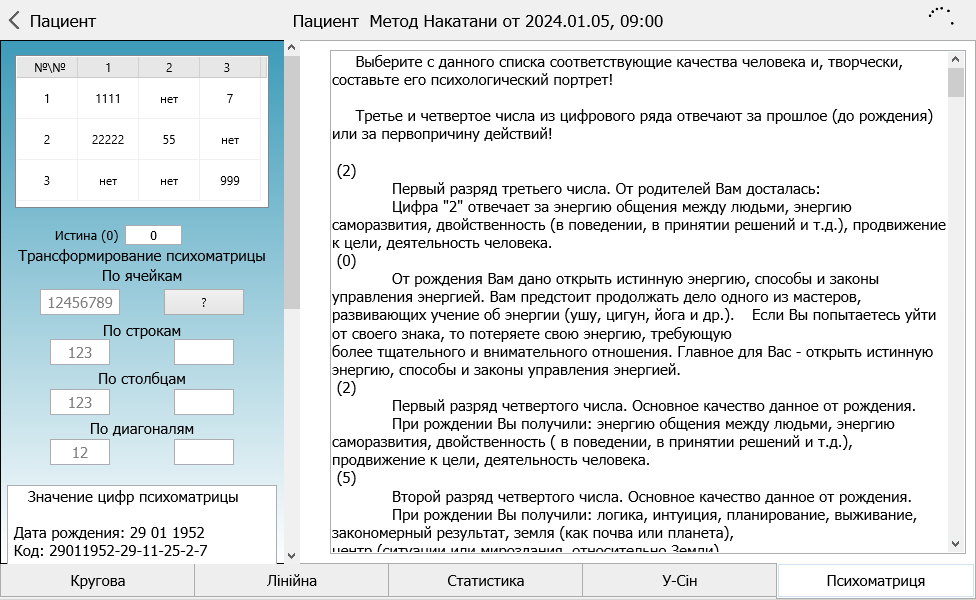The image size is (976, 600).
Task: Click the matrix cell containing 55
Action: click(168, 140)
